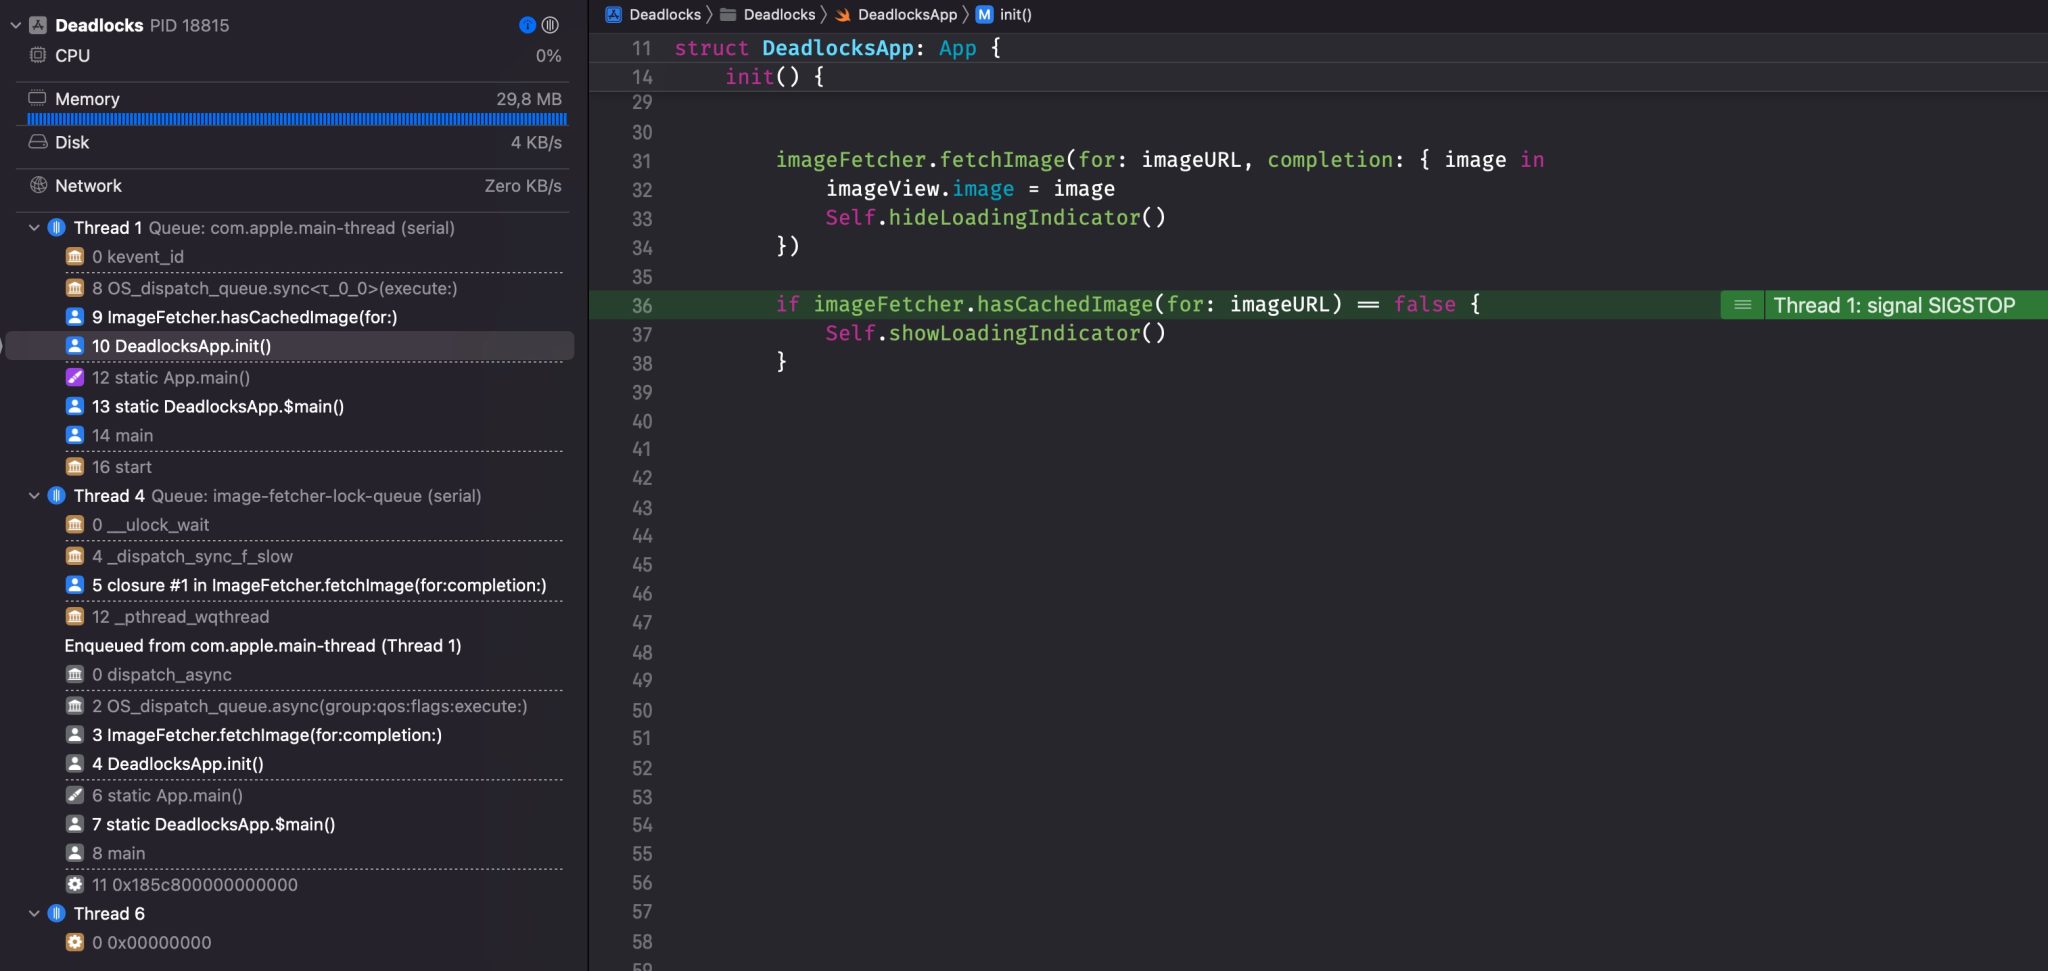Select the DeadlocksApp.init() stack frame

point(181,345)
